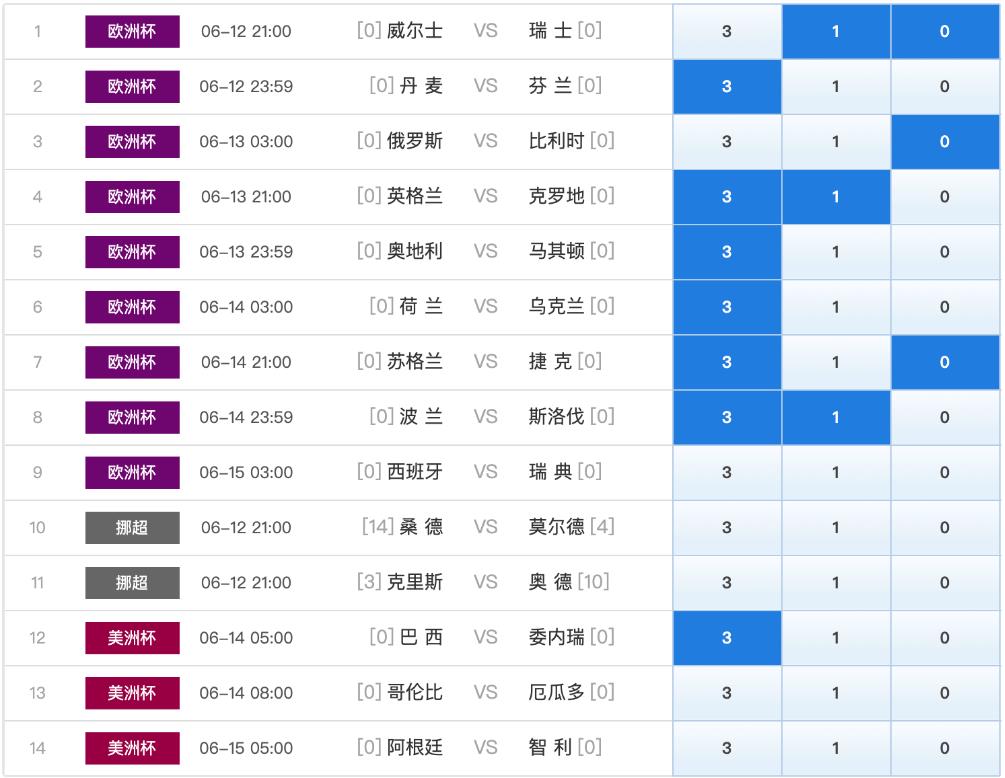Click the 欧洲杯 badge in row 1

pyautogui.click(x=132, y=31)
